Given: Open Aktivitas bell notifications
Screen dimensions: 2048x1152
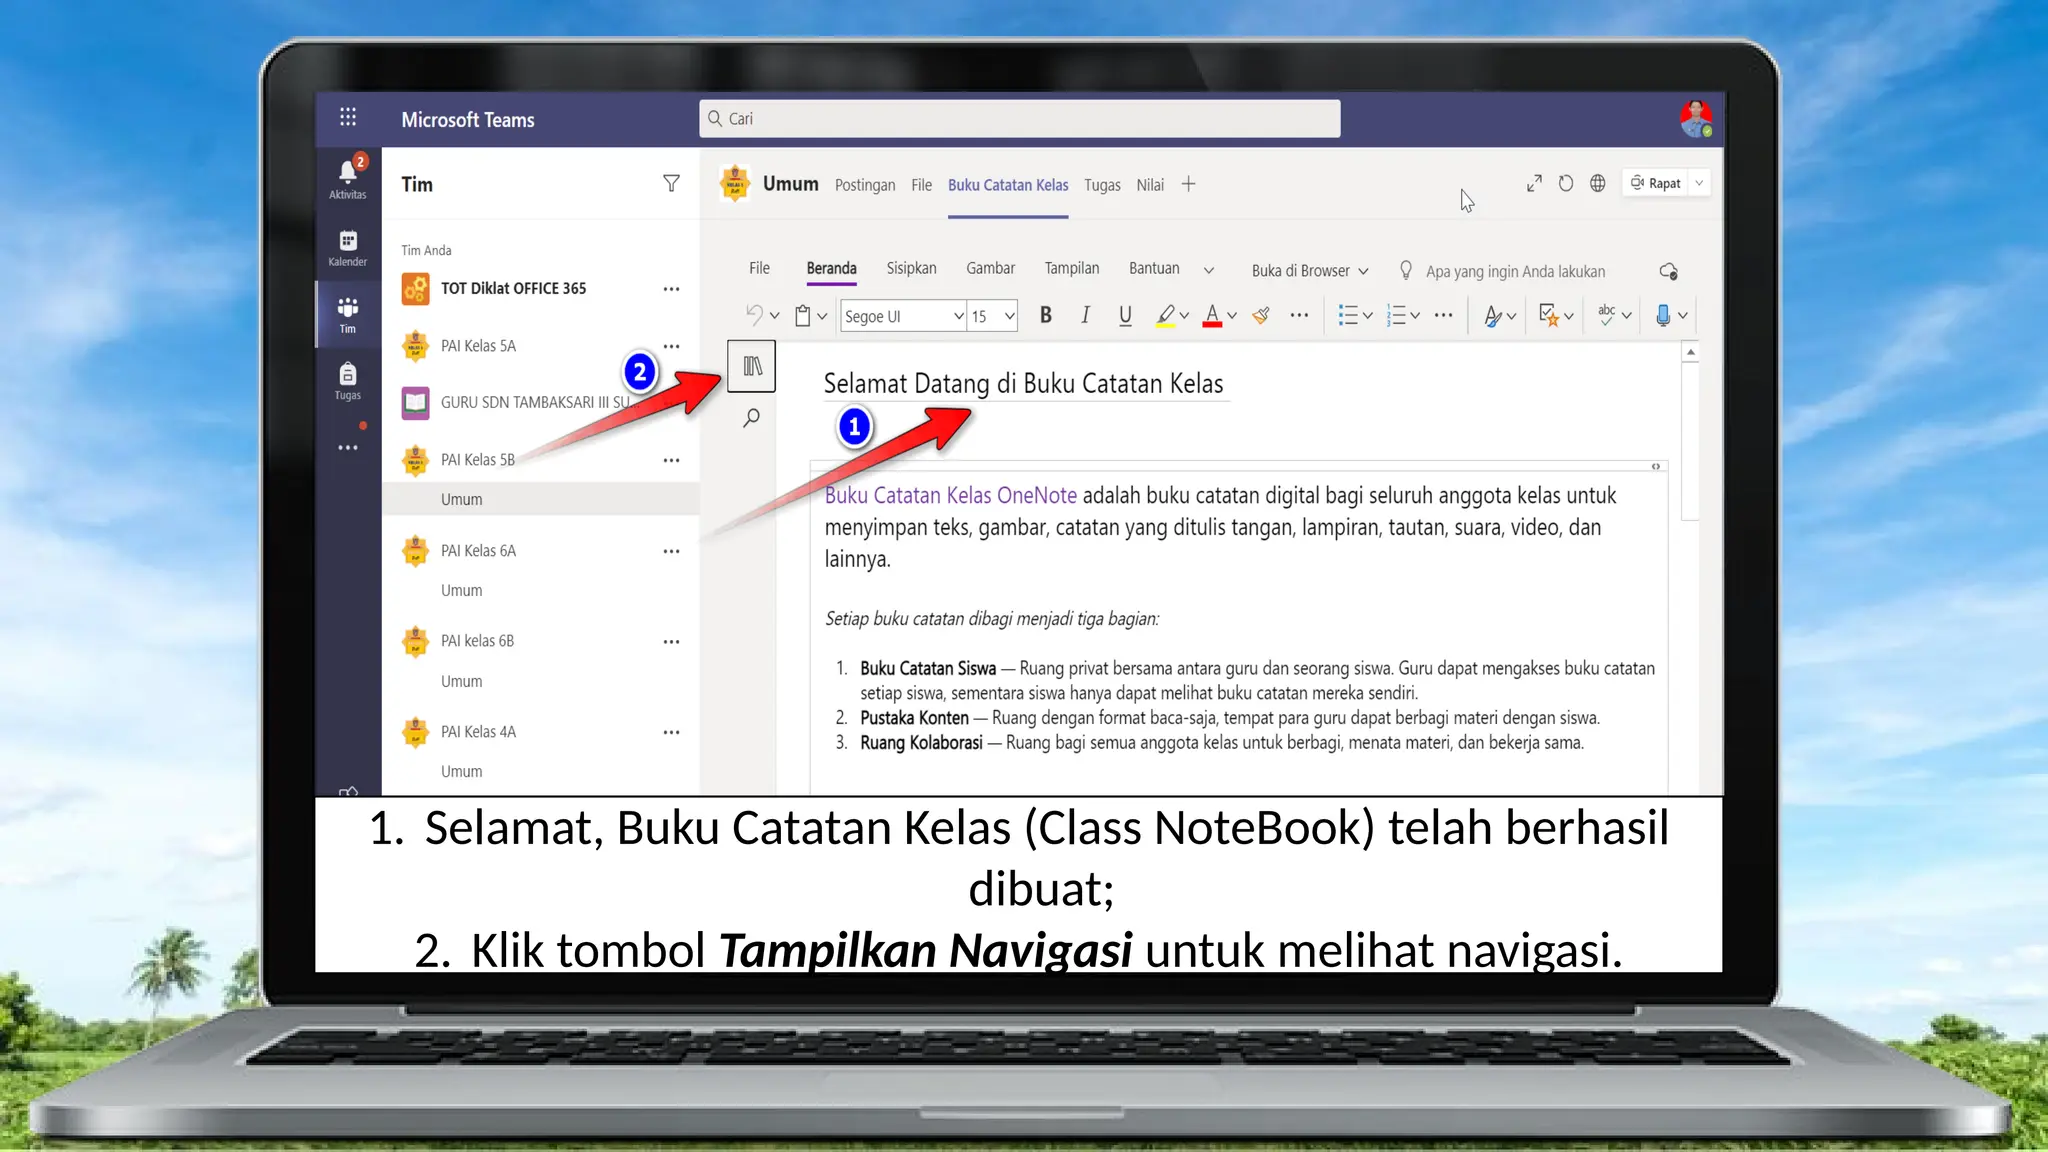Looking at the screenshot, I should click(347, 179).
